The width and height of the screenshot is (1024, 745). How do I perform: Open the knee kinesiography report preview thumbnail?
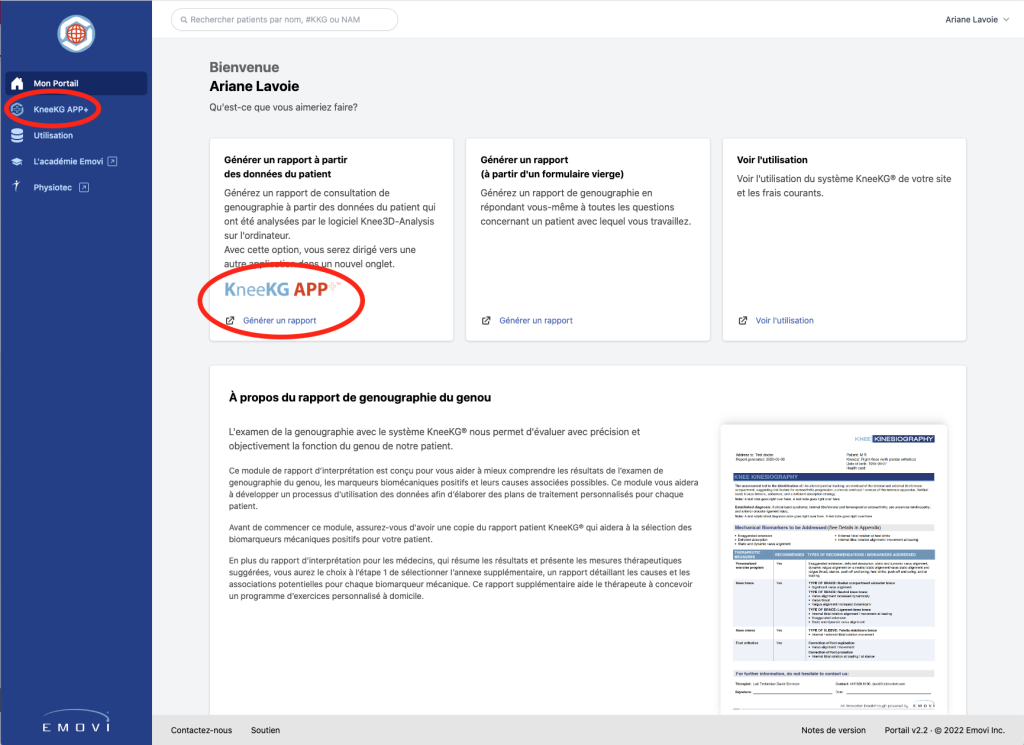click(834, 569)
